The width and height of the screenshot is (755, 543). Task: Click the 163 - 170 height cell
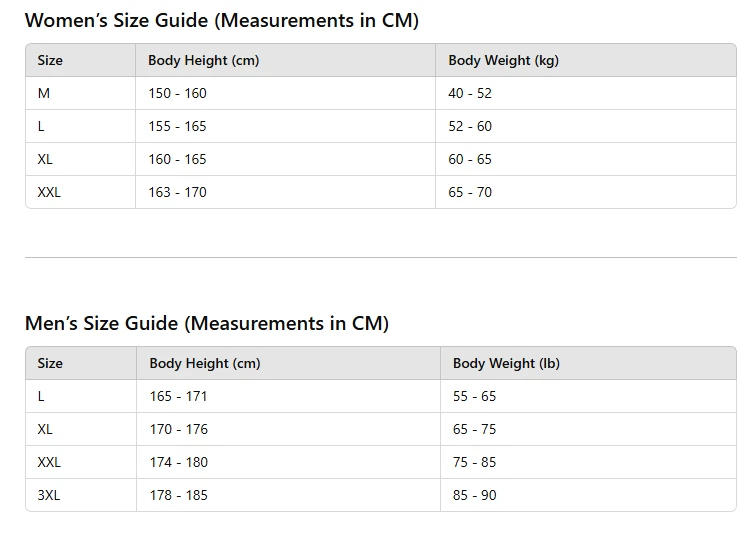click(x=177, y=192)
